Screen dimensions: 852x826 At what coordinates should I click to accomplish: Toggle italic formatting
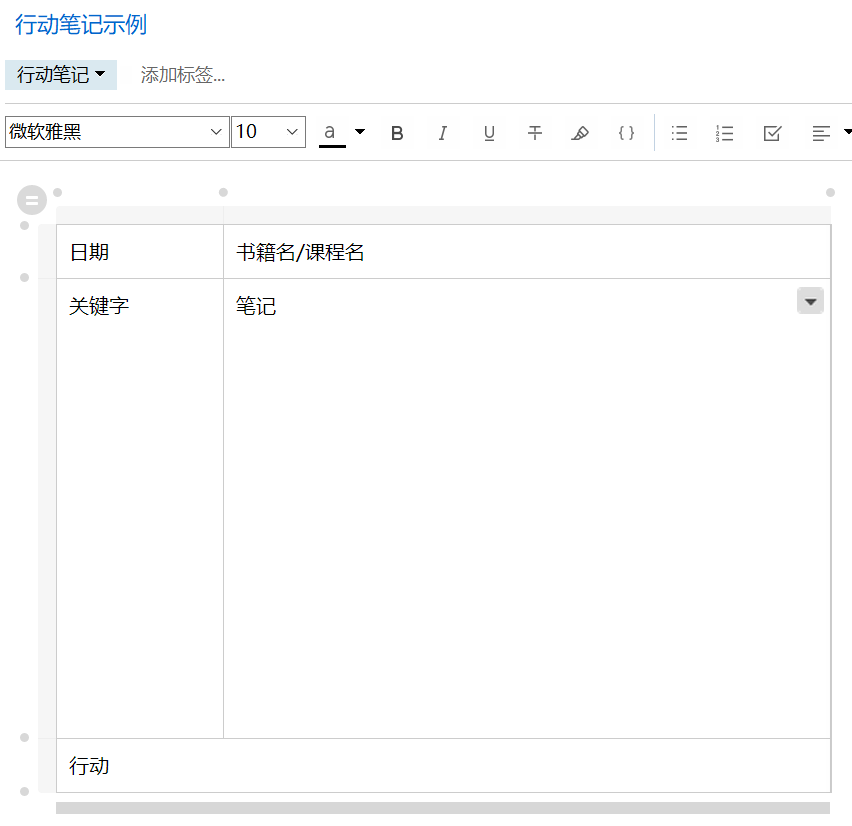[x=443, y=133]
